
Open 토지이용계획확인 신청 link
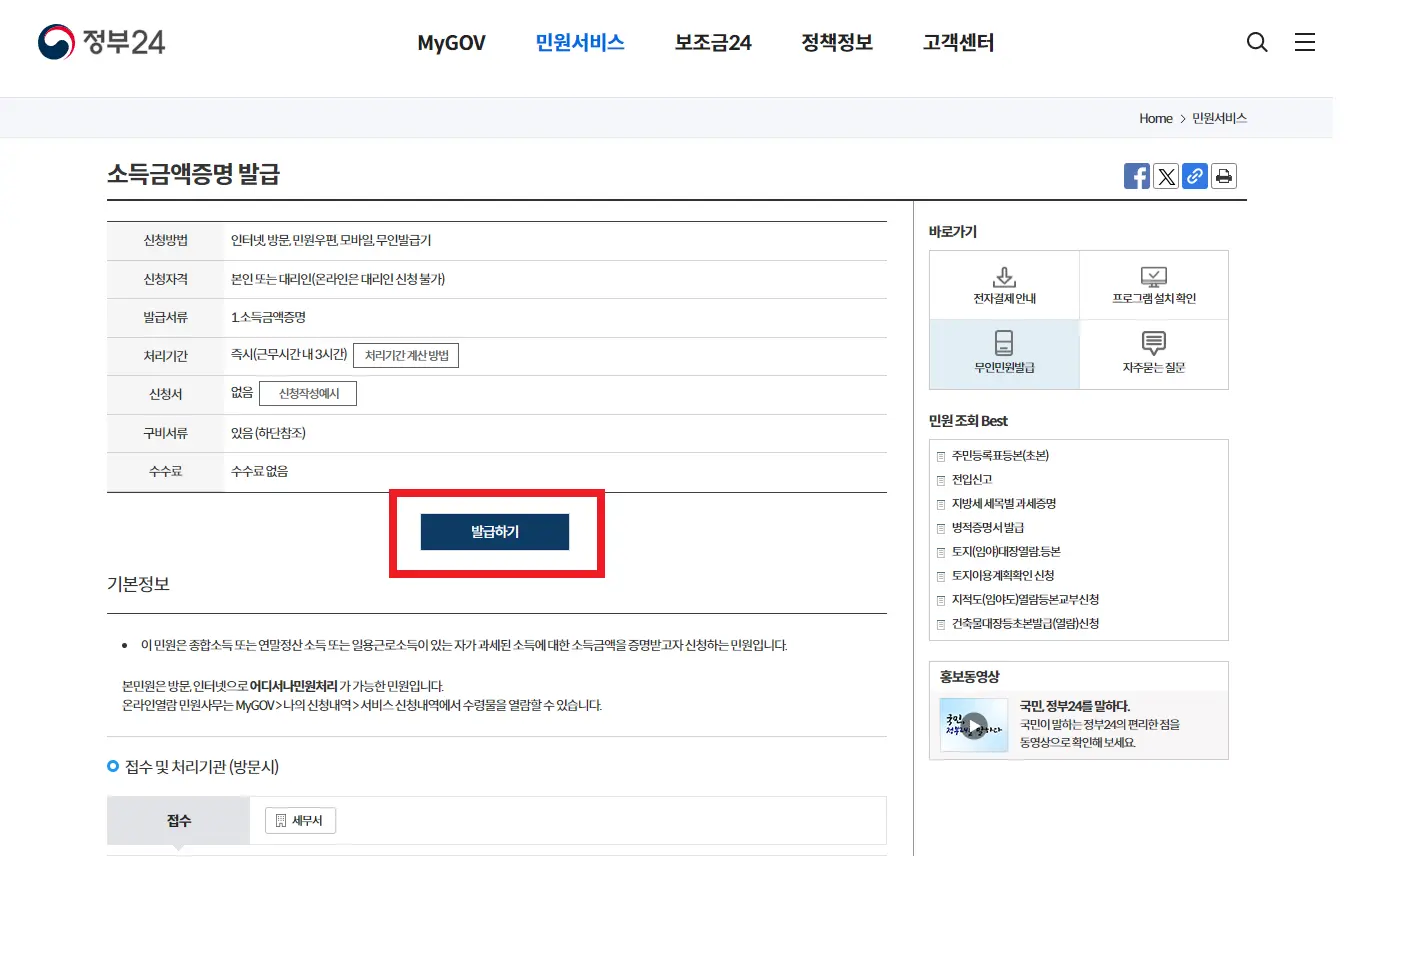point(1003,576)
